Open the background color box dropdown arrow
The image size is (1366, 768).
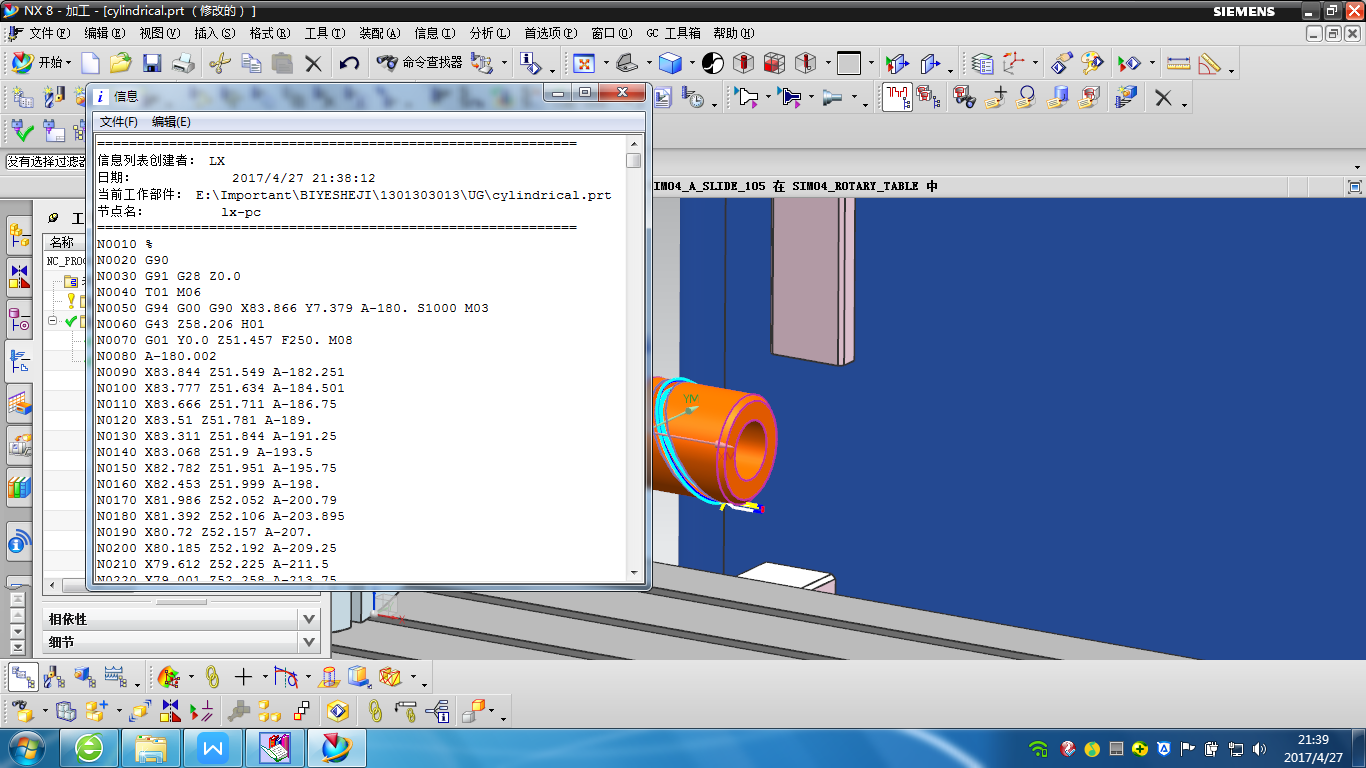click(871, 63)
